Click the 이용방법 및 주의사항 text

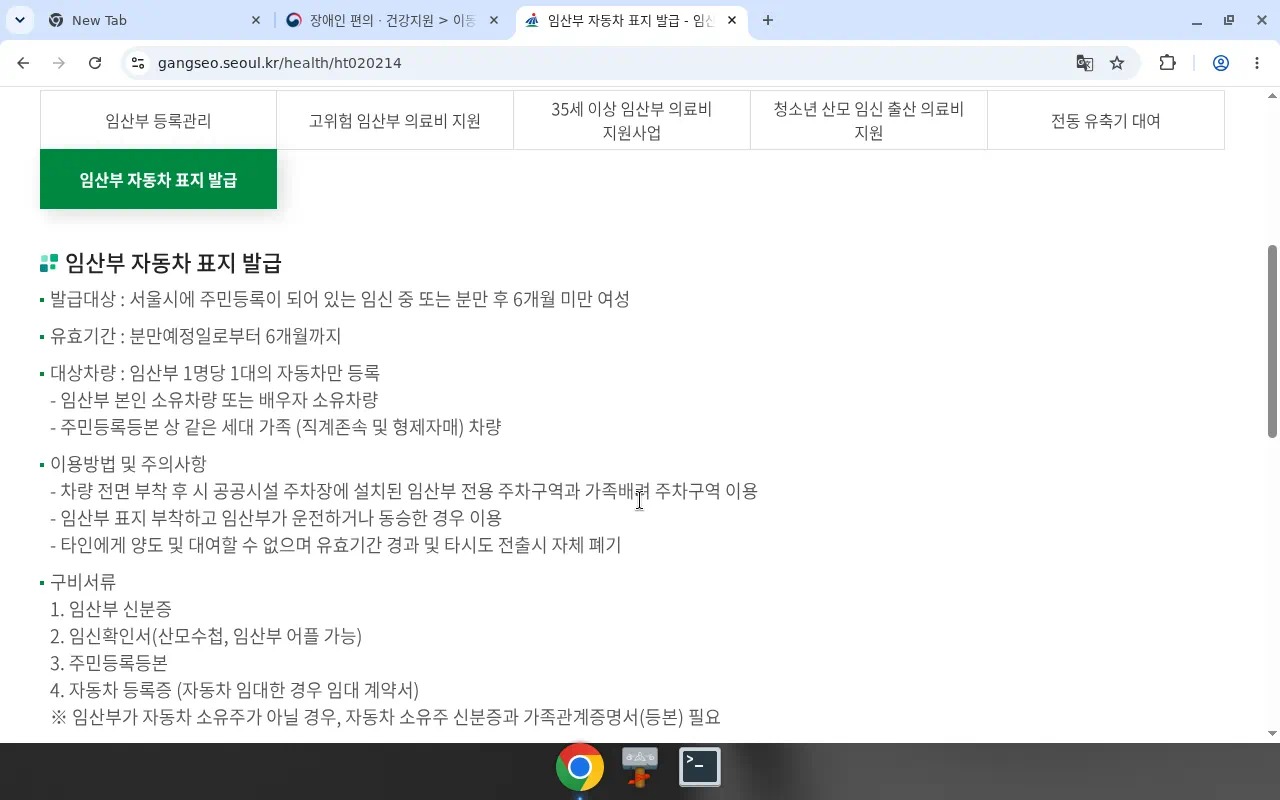pos(128,464)
